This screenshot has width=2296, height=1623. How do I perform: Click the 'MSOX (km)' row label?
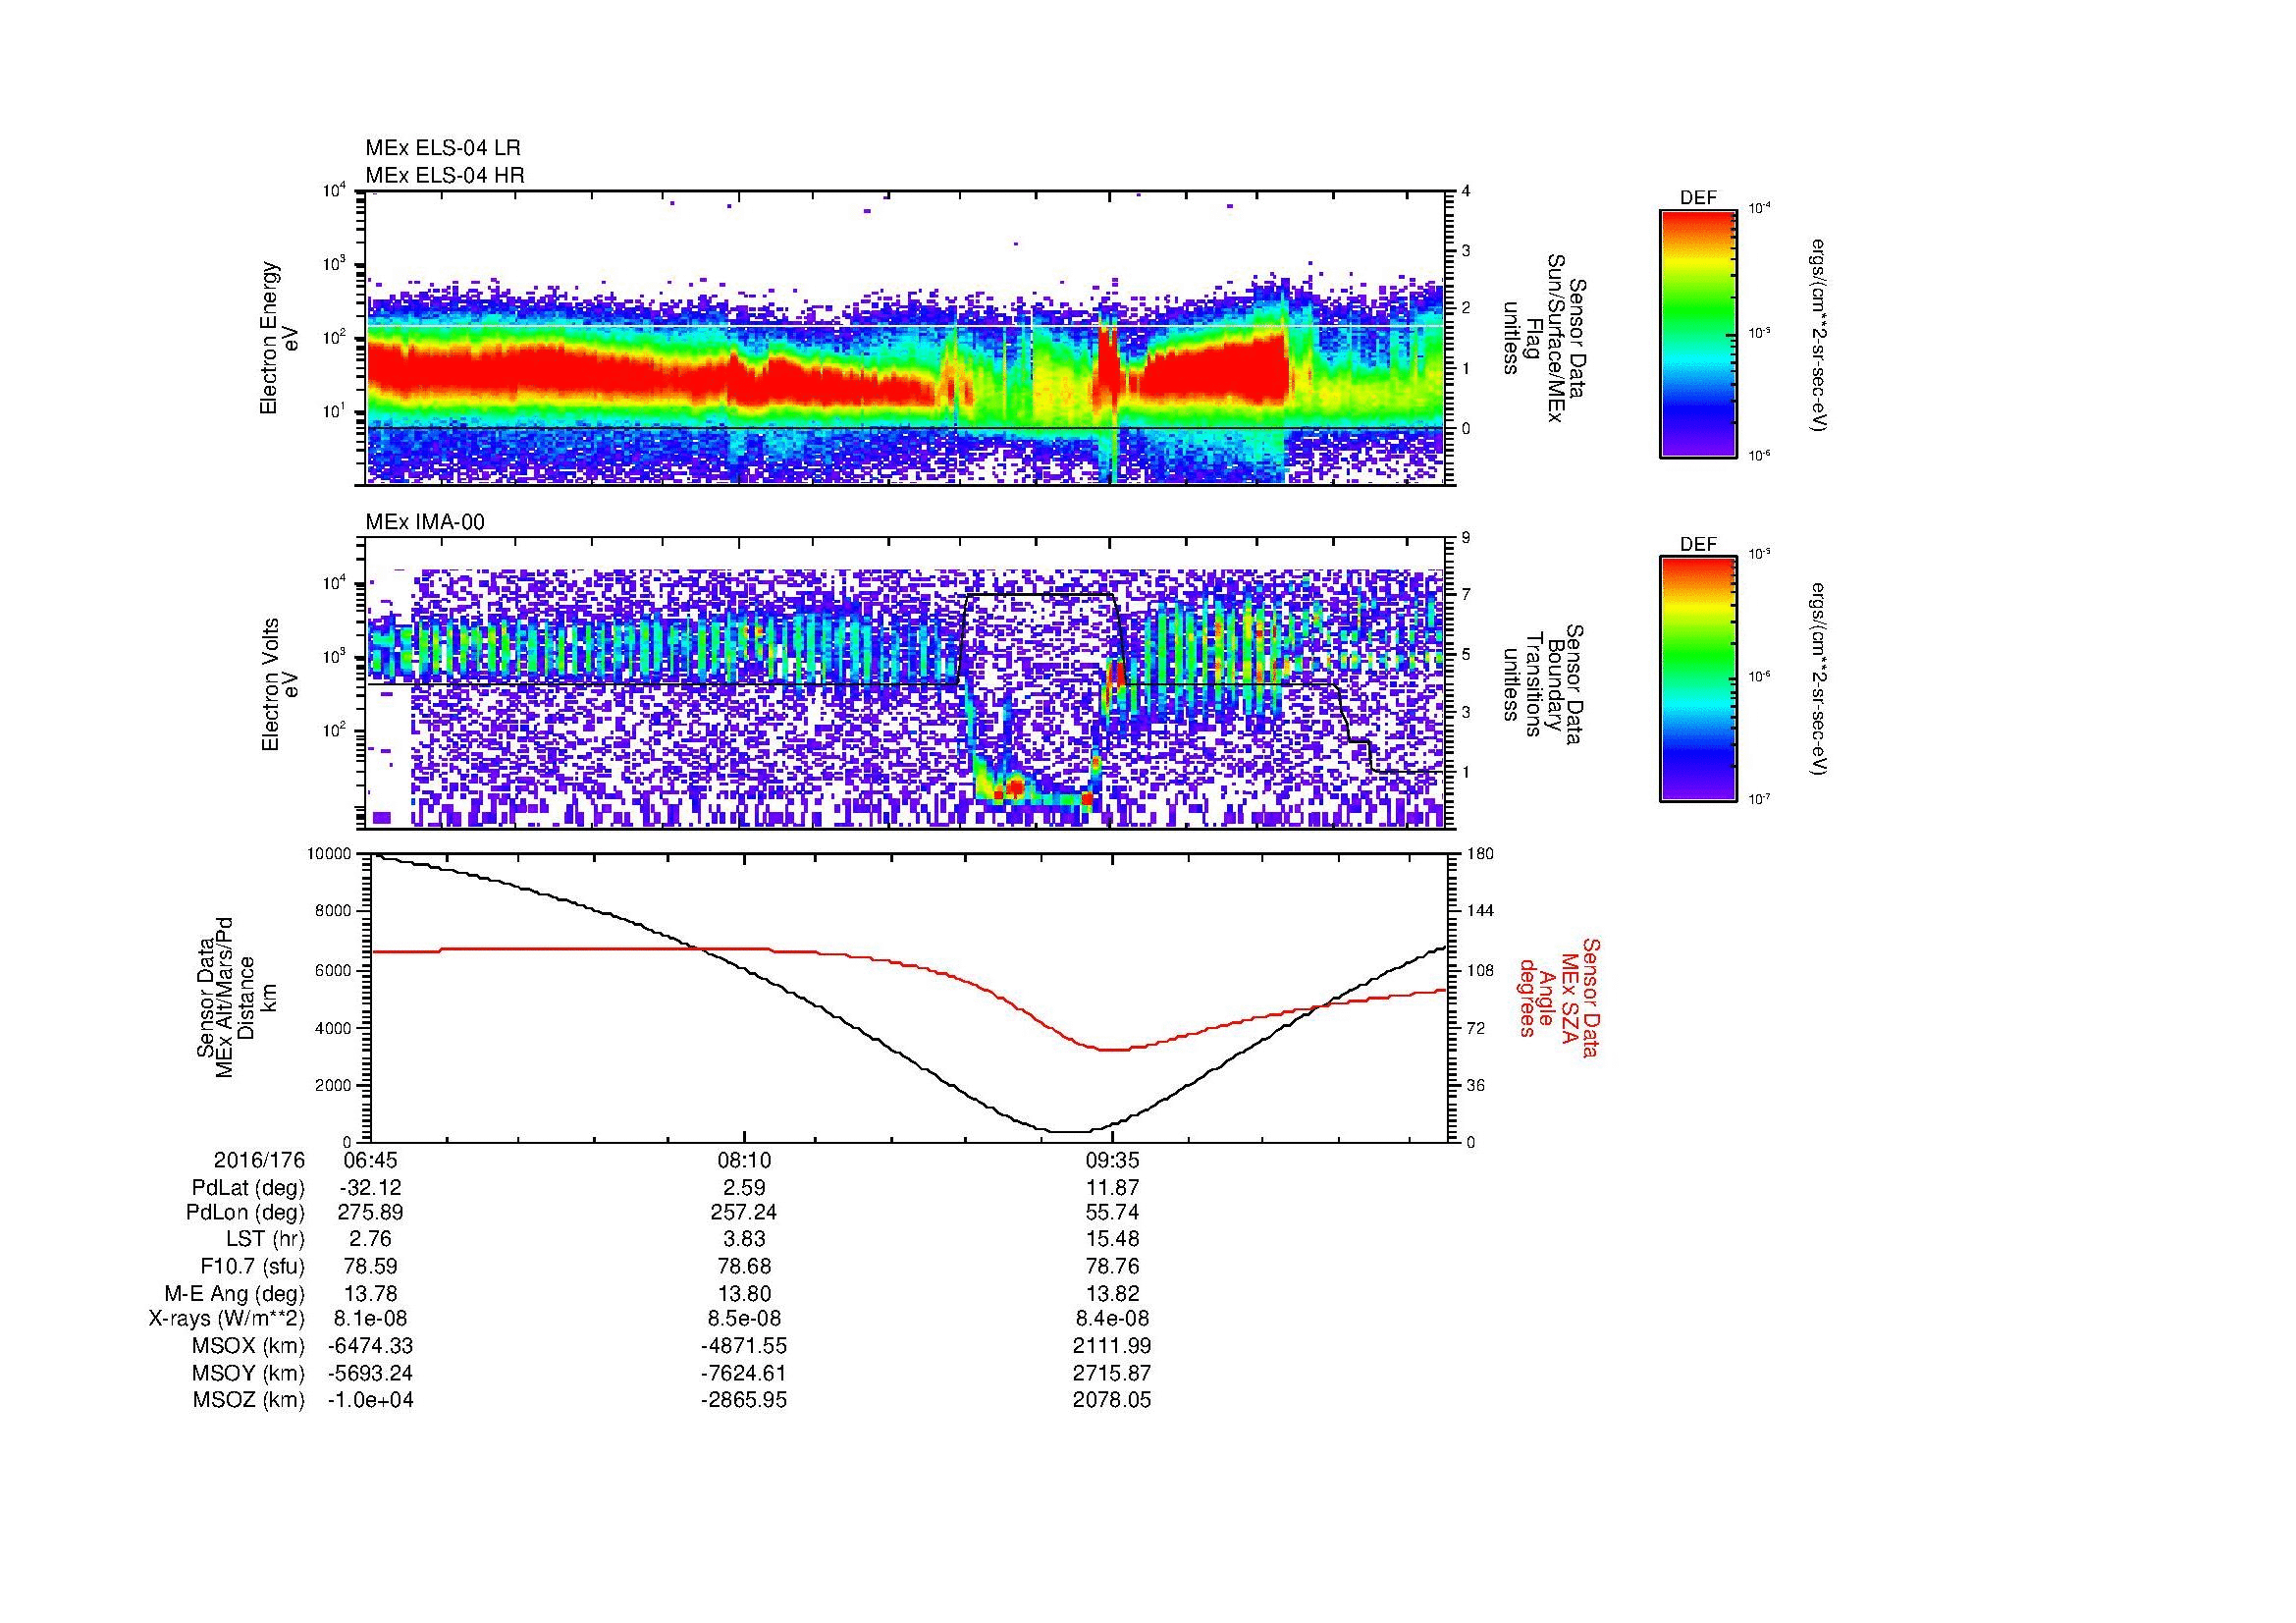[249, 1346]
